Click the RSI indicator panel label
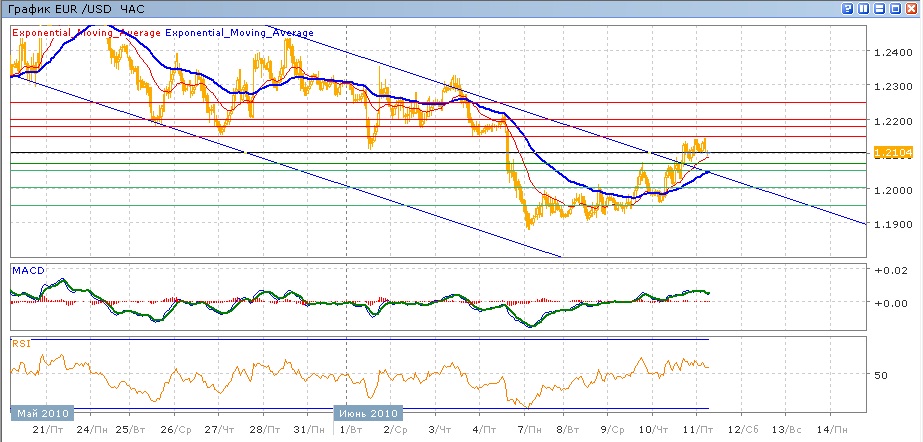 pyautogui.click(x=20, y=343)
